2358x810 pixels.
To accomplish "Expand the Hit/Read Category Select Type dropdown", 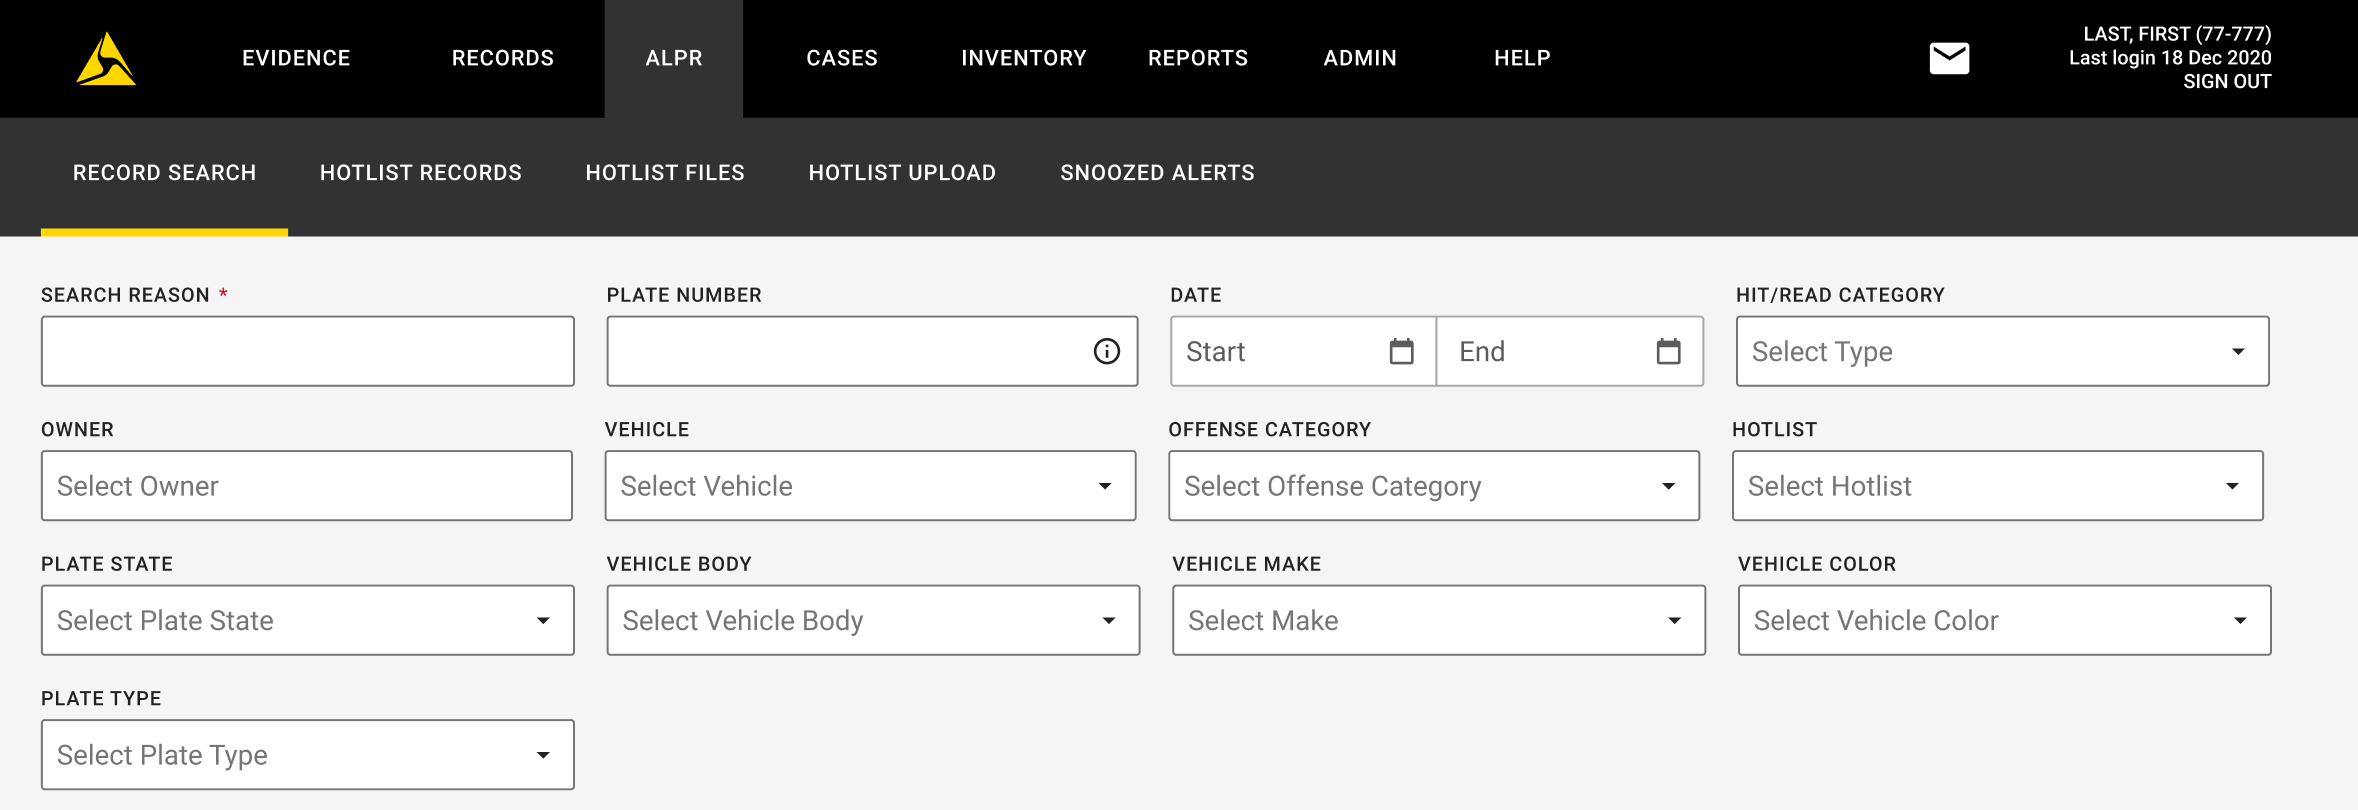I will [2002, 351].
